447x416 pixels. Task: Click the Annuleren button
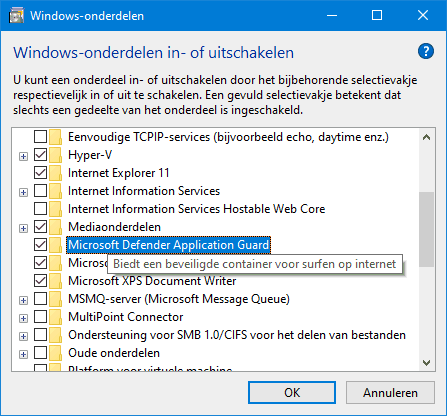coord(390,393)
